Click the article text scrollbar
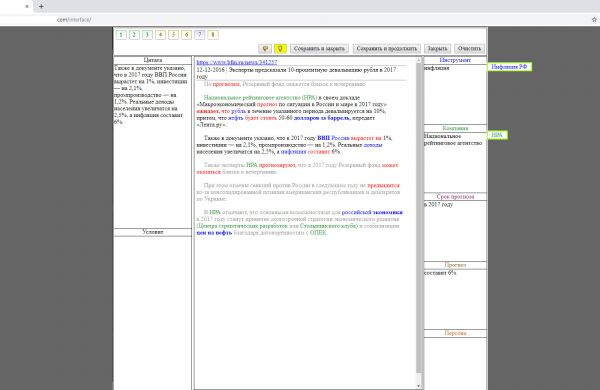The image size is (600, 390). tap(419, 218)
